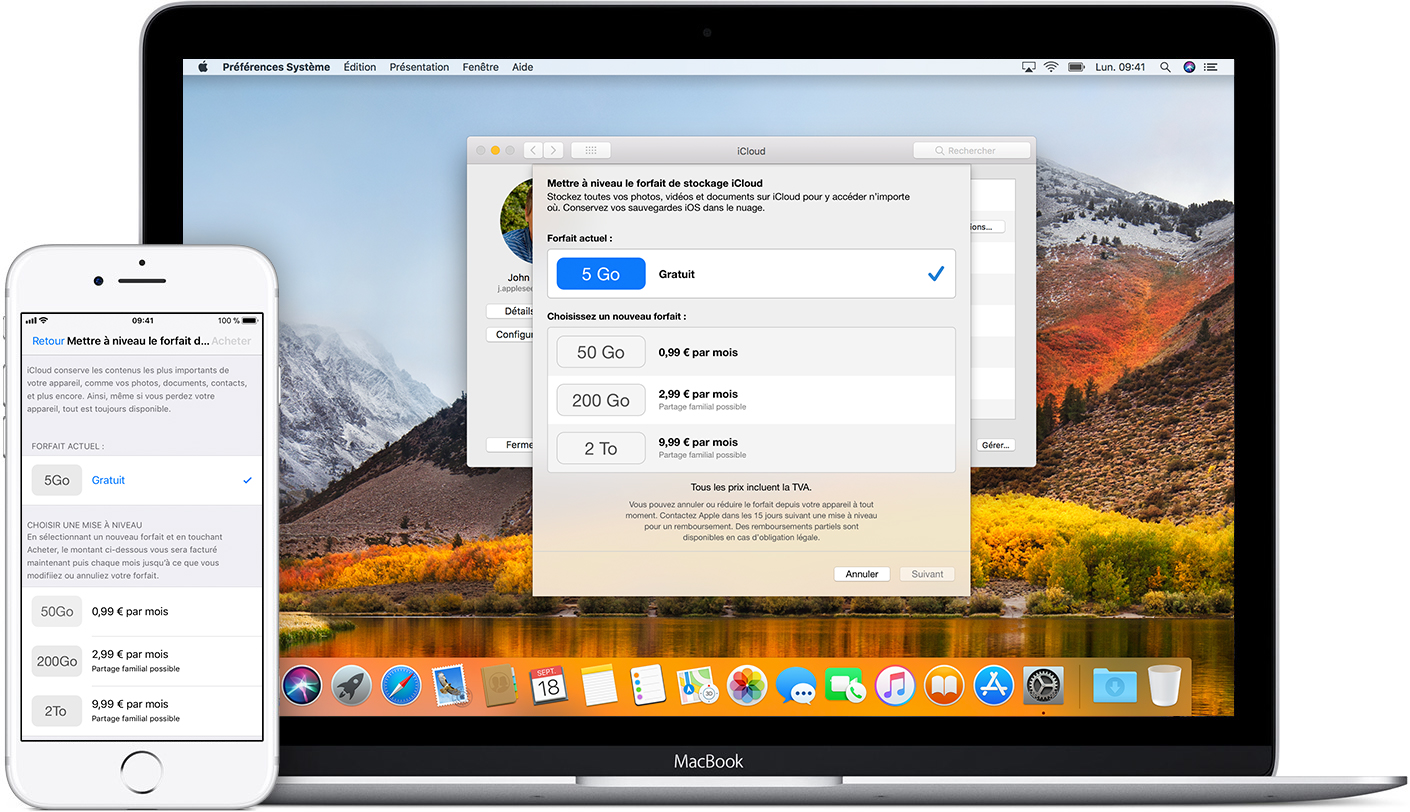Open the Apple logo menu
The image size is (1410, 812).
(202, 67)
